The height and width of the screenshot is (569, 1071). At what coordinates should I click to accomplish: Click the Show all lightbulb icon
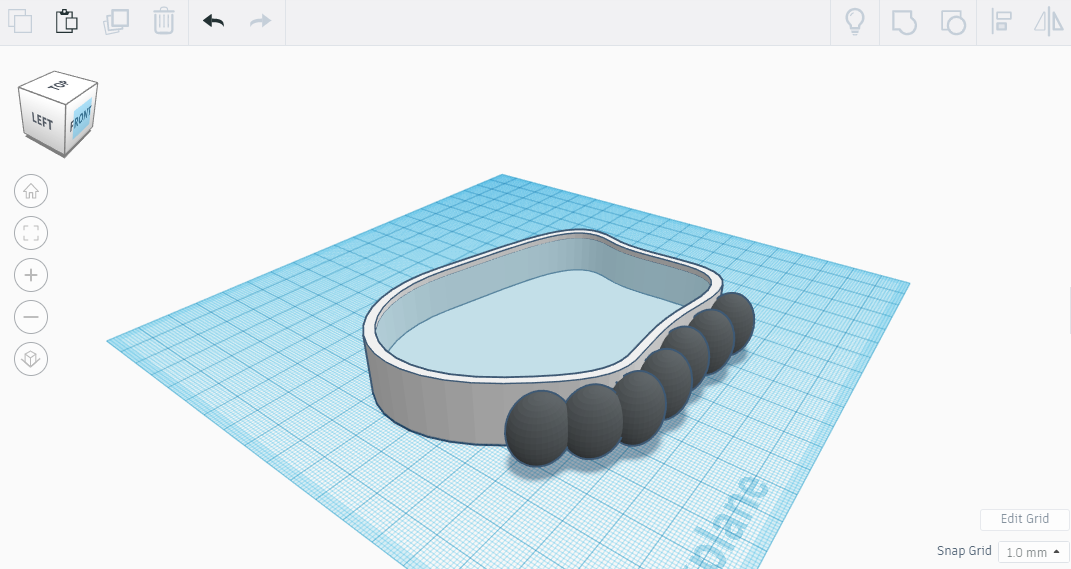pos(854,21)
